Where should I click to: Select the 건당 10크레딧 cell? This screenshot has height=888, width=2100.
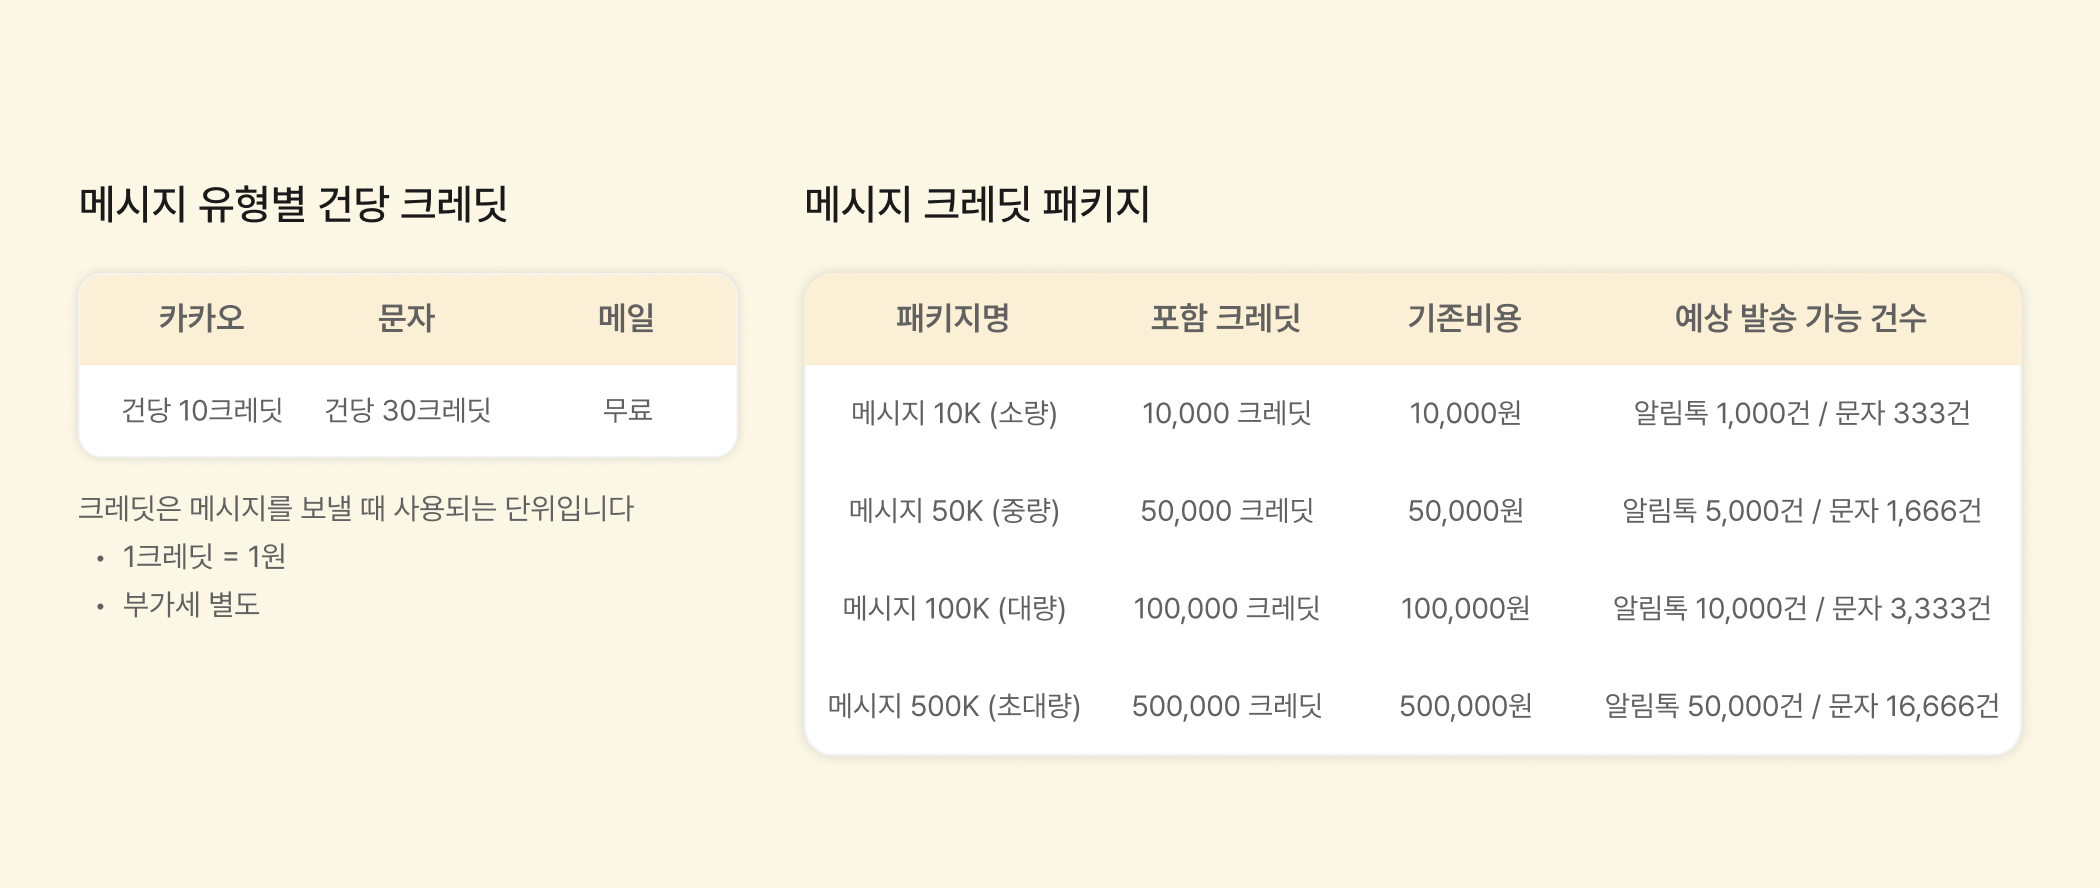pyautogui.click(x=202, y=410)
